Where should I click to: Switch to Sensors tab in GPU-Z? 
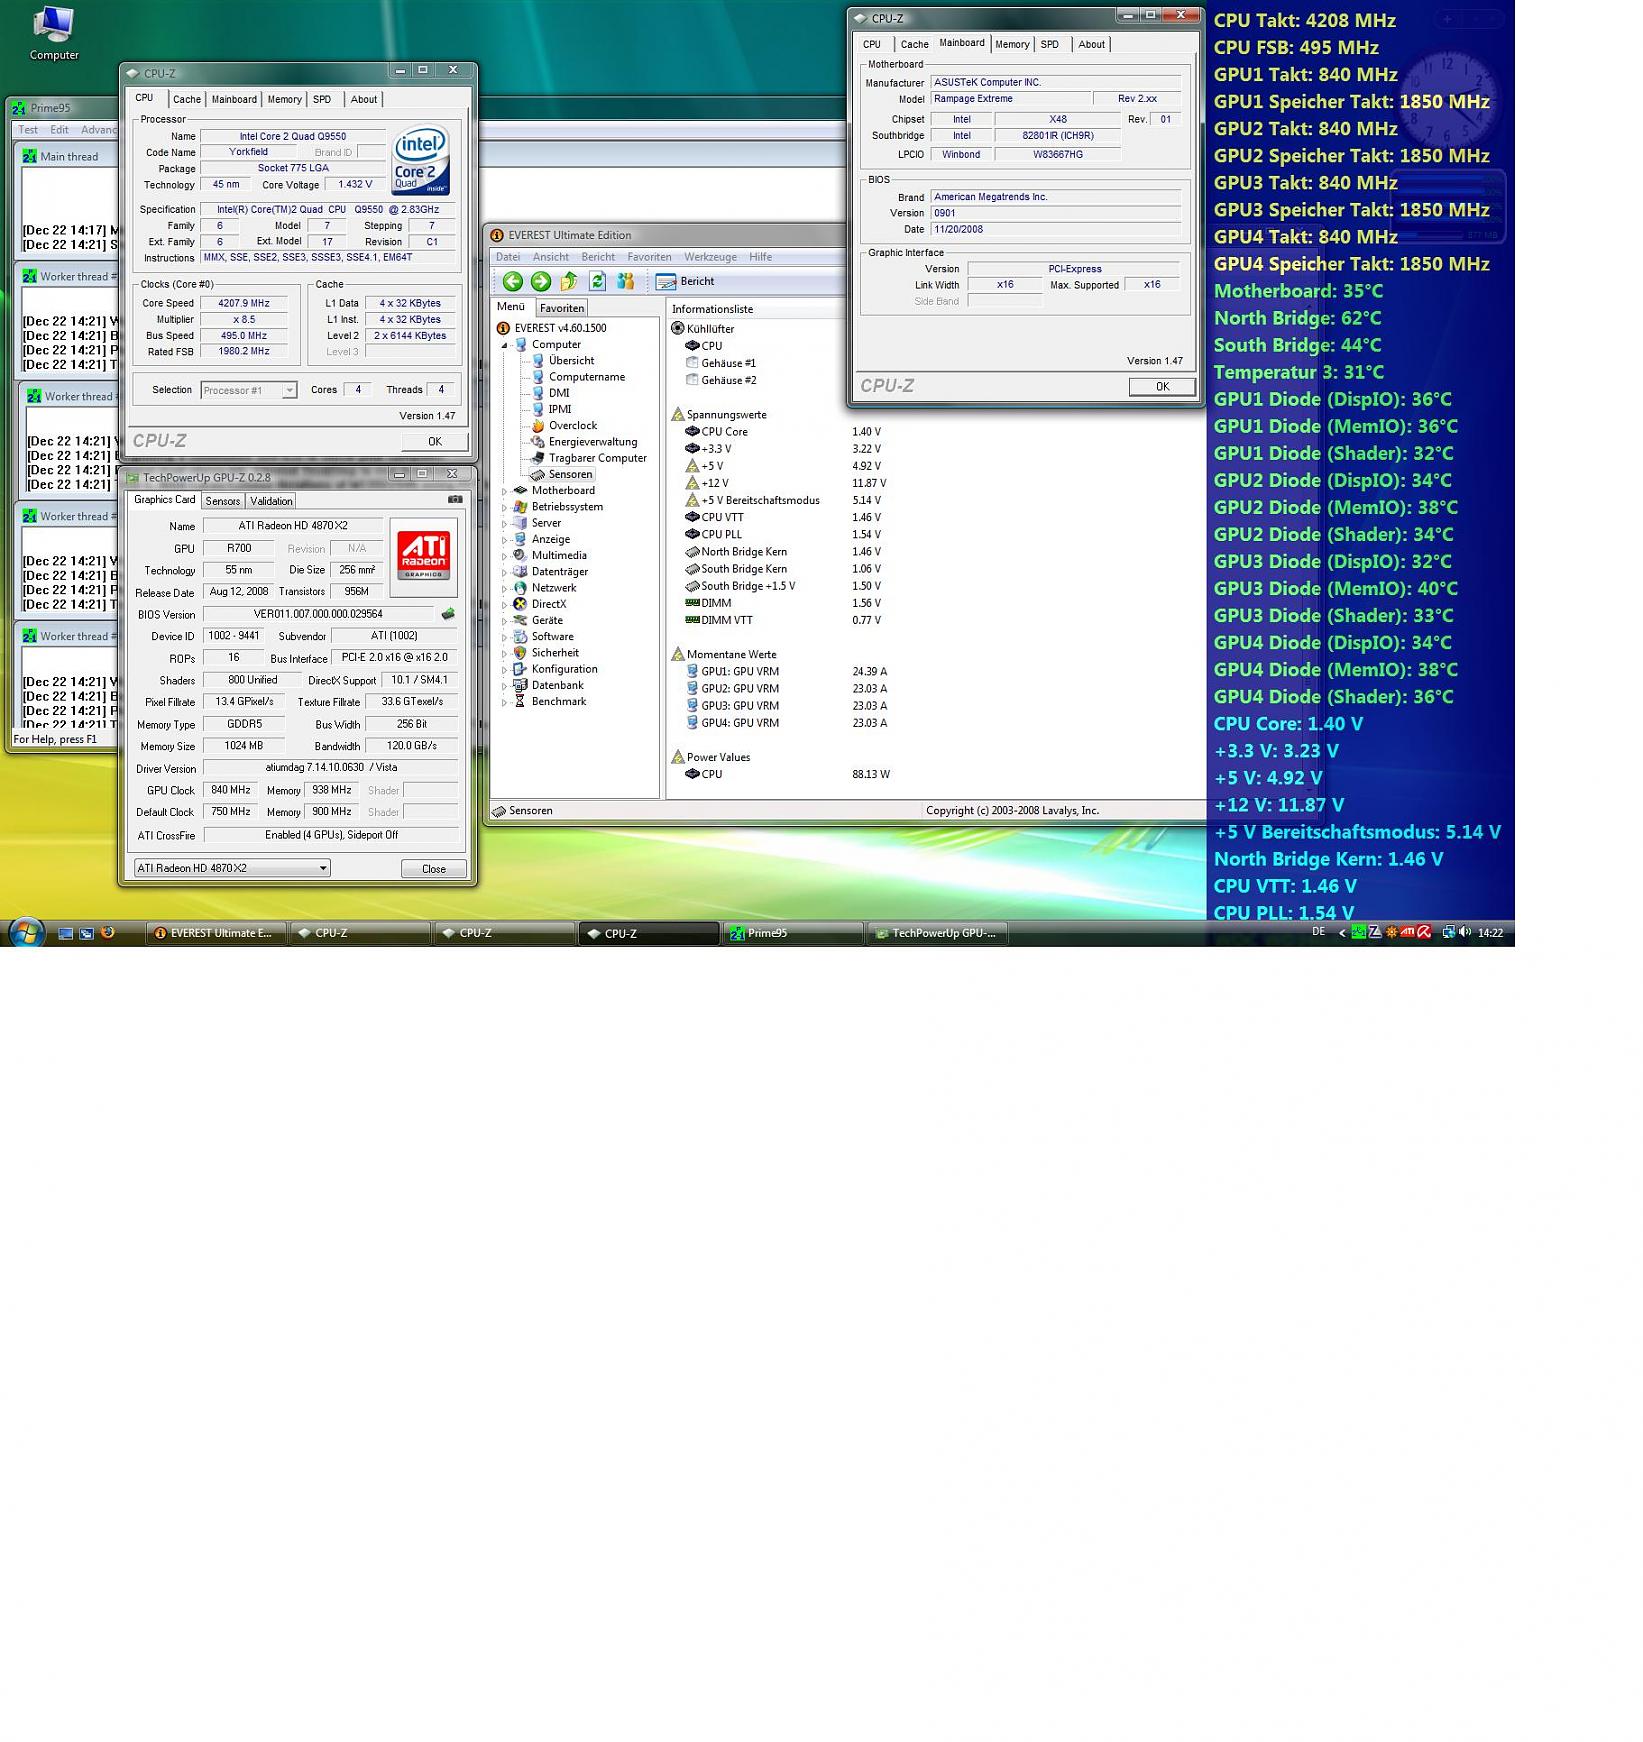(223, 501)
